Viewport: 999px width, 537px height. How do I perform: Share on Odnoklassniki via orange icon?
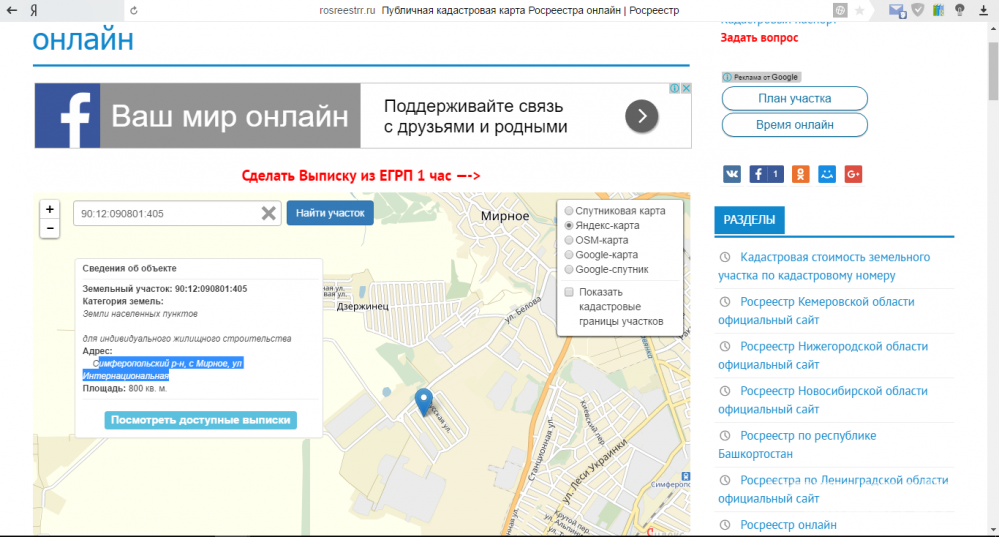[800, 174]
